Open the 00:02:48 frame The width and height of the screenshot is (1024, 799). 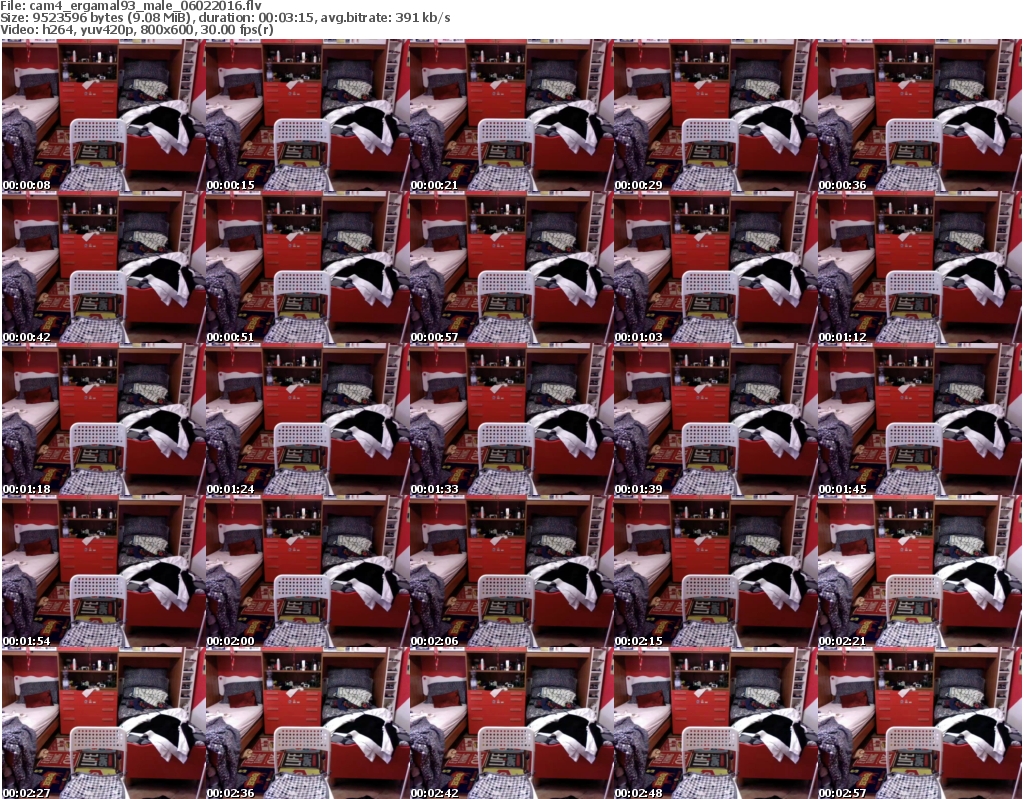pos(715,723)
